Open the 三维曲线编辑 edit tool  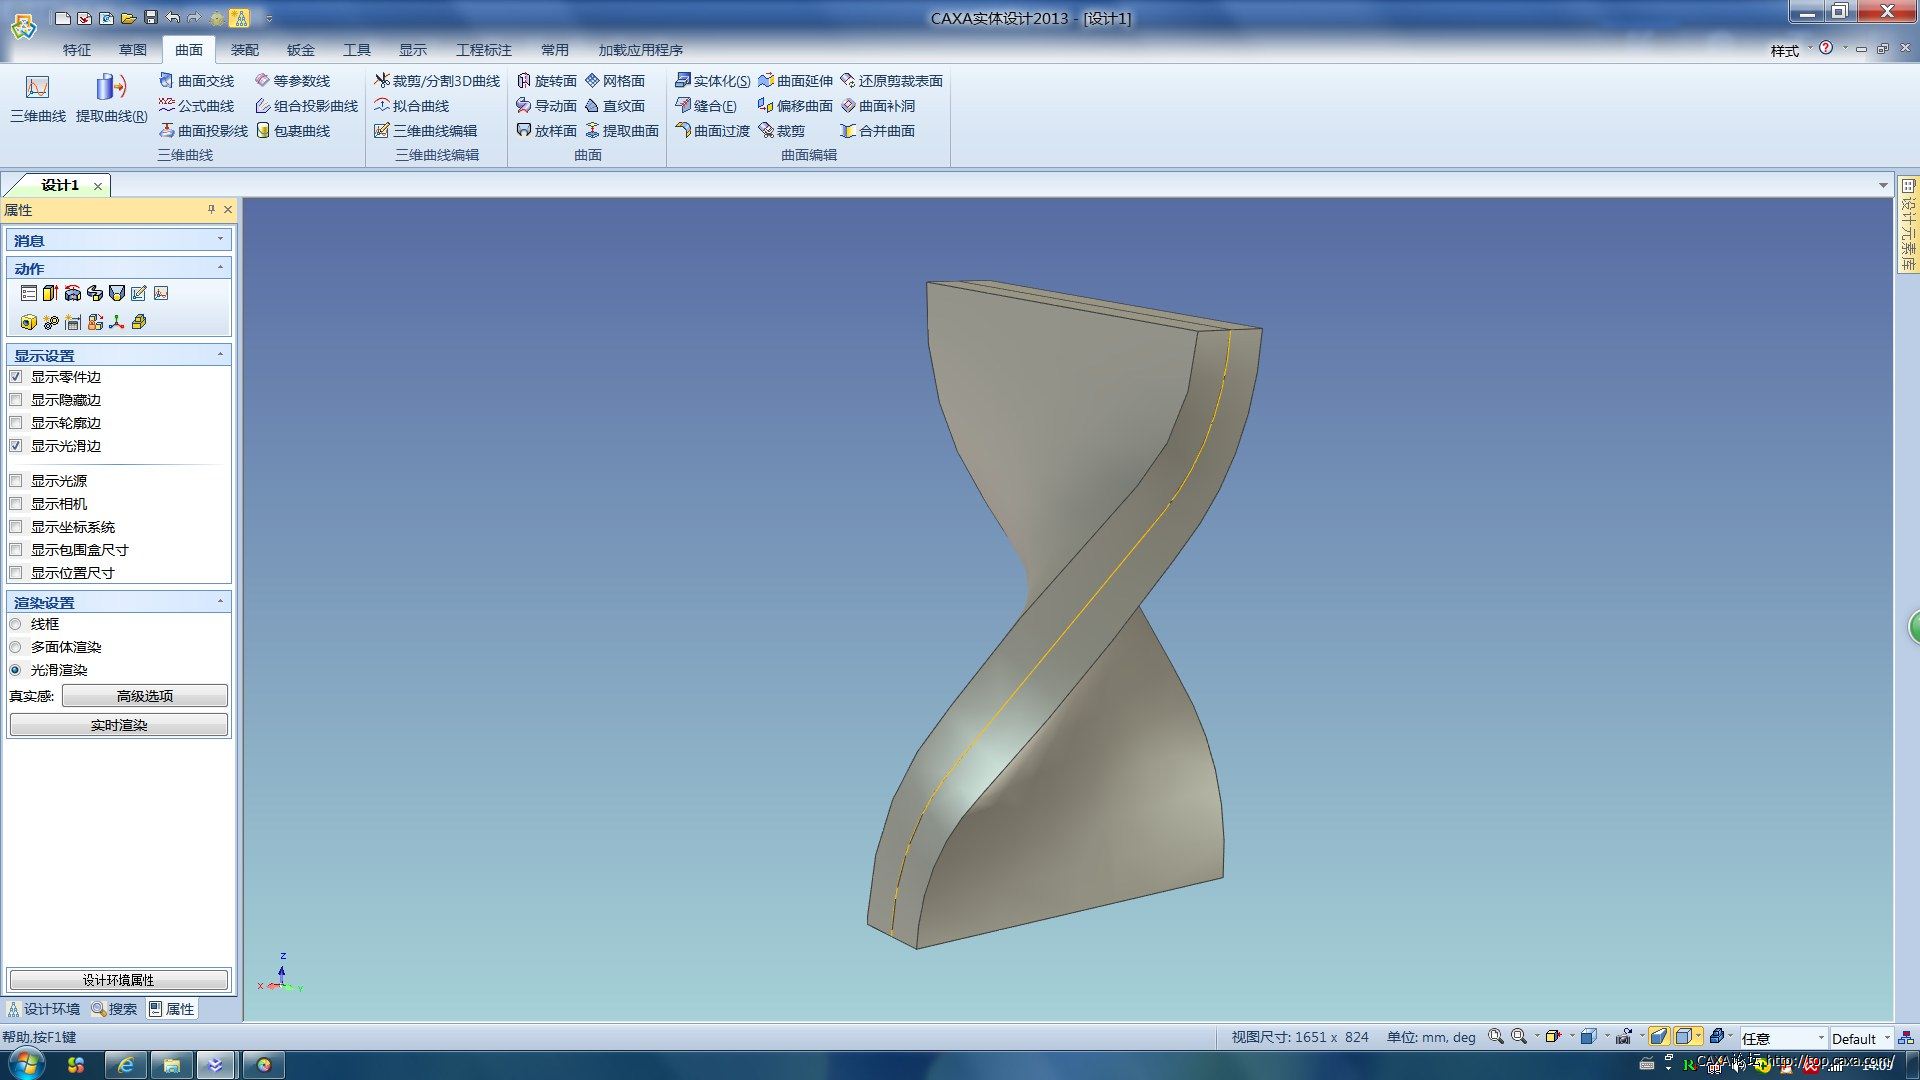coord(425,131)
